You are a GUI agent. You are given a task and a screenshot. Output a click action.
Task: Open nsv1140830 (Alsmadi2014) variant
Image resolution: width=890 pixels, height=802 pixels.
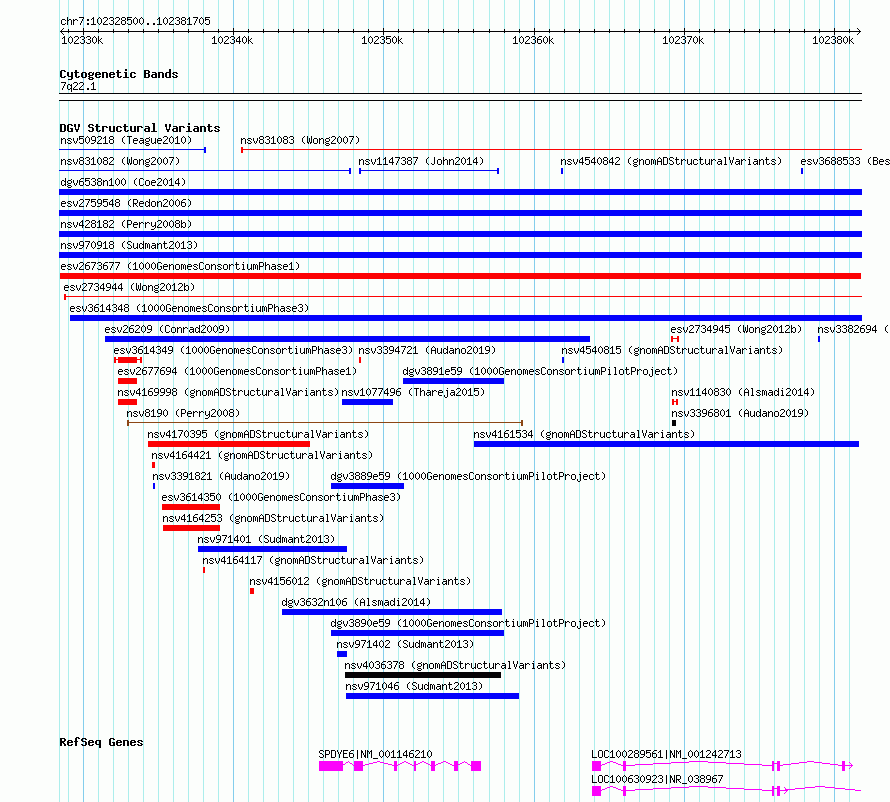(x=742, y=392)
